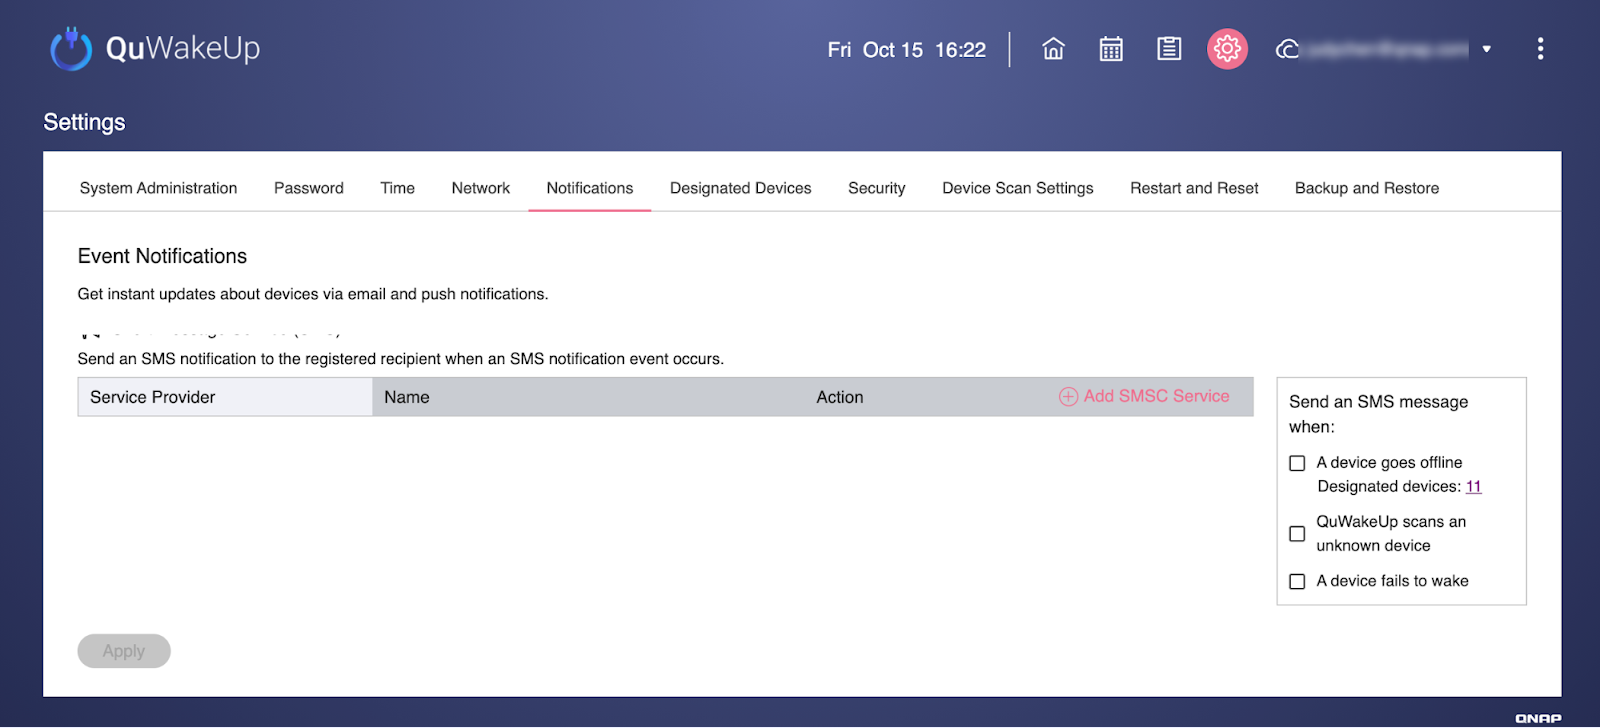The height and width of the screenshot is (728, 1600).
Task: Open the designated devices count link 11
Action: 1473,487
